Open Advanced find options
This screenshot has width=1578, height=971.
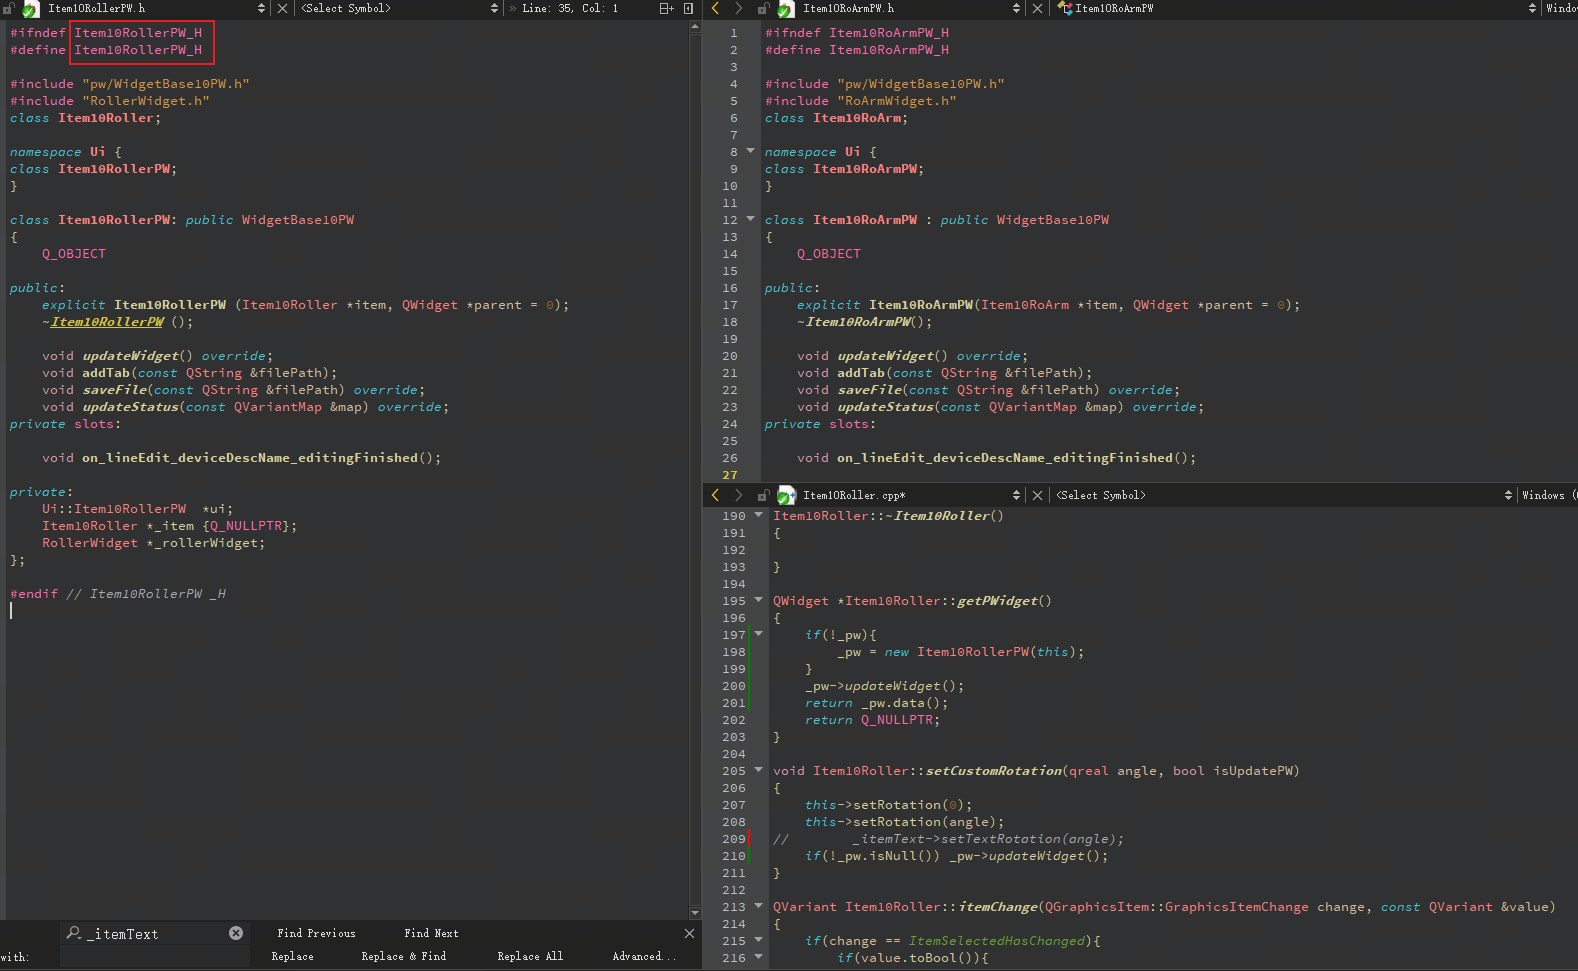[x=643, y=956]
